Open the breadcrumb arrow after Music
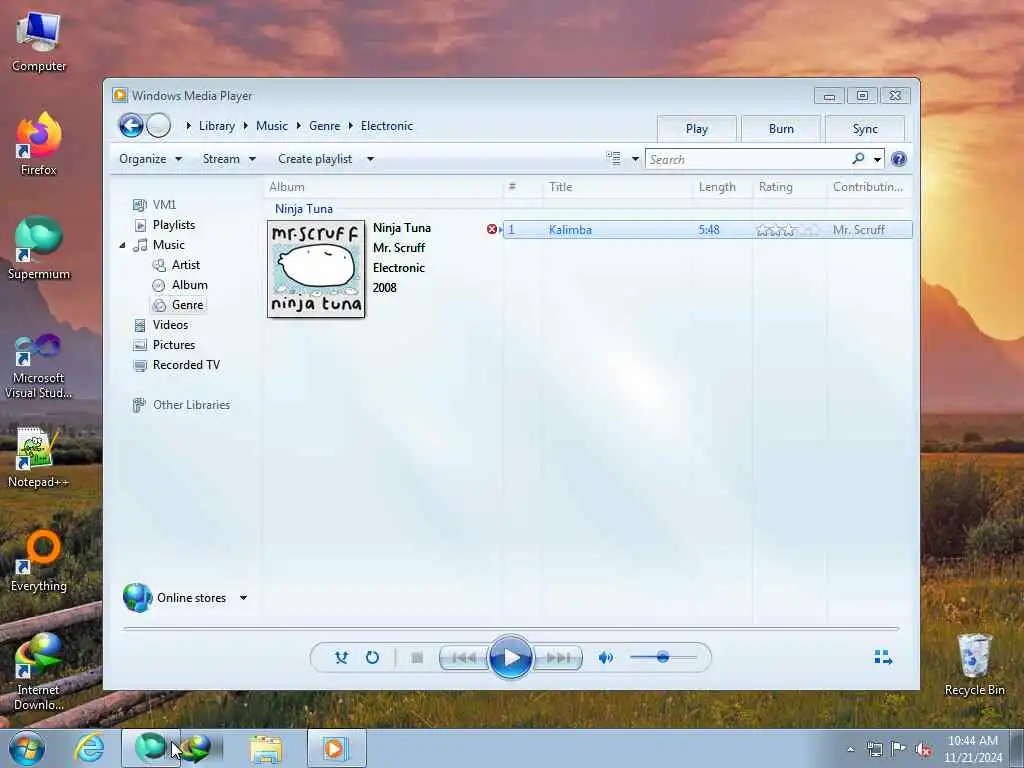Viewport: 1024px width, 768px height. click(298, 126)
